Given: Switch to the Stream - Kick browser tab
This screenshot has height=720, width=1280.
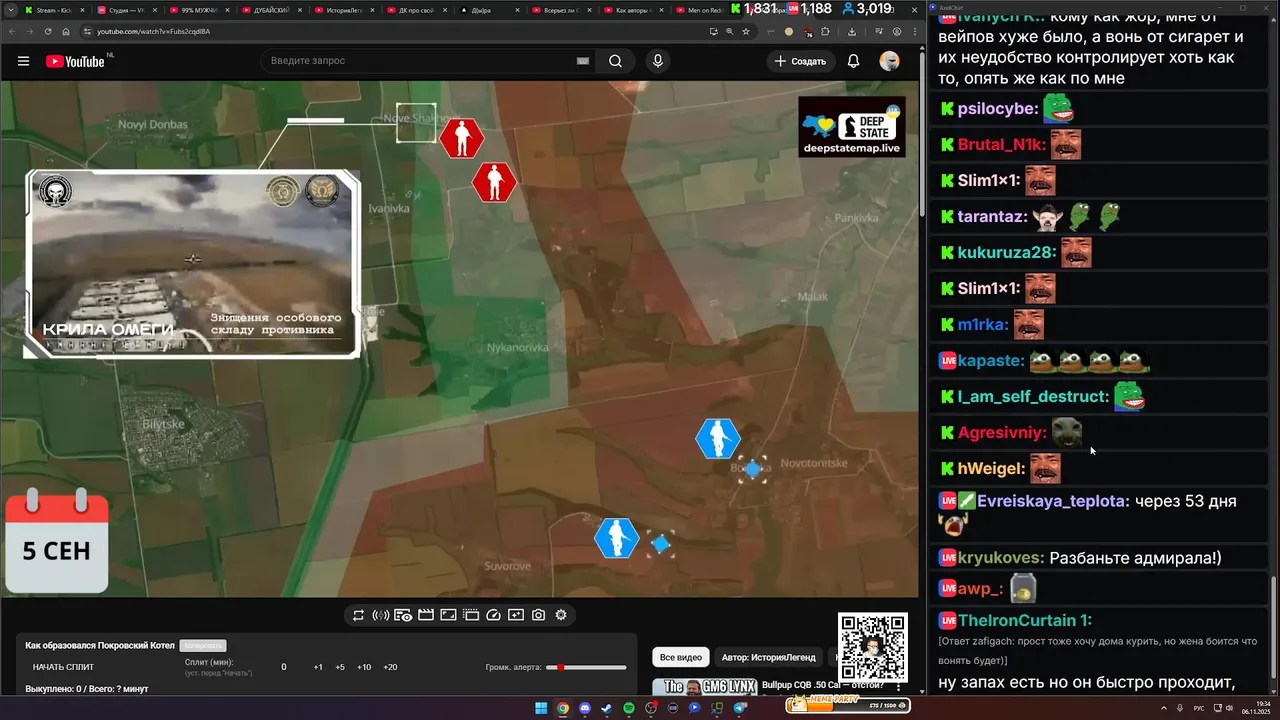Looking at the screenshot, I should (x=55, y=10).
